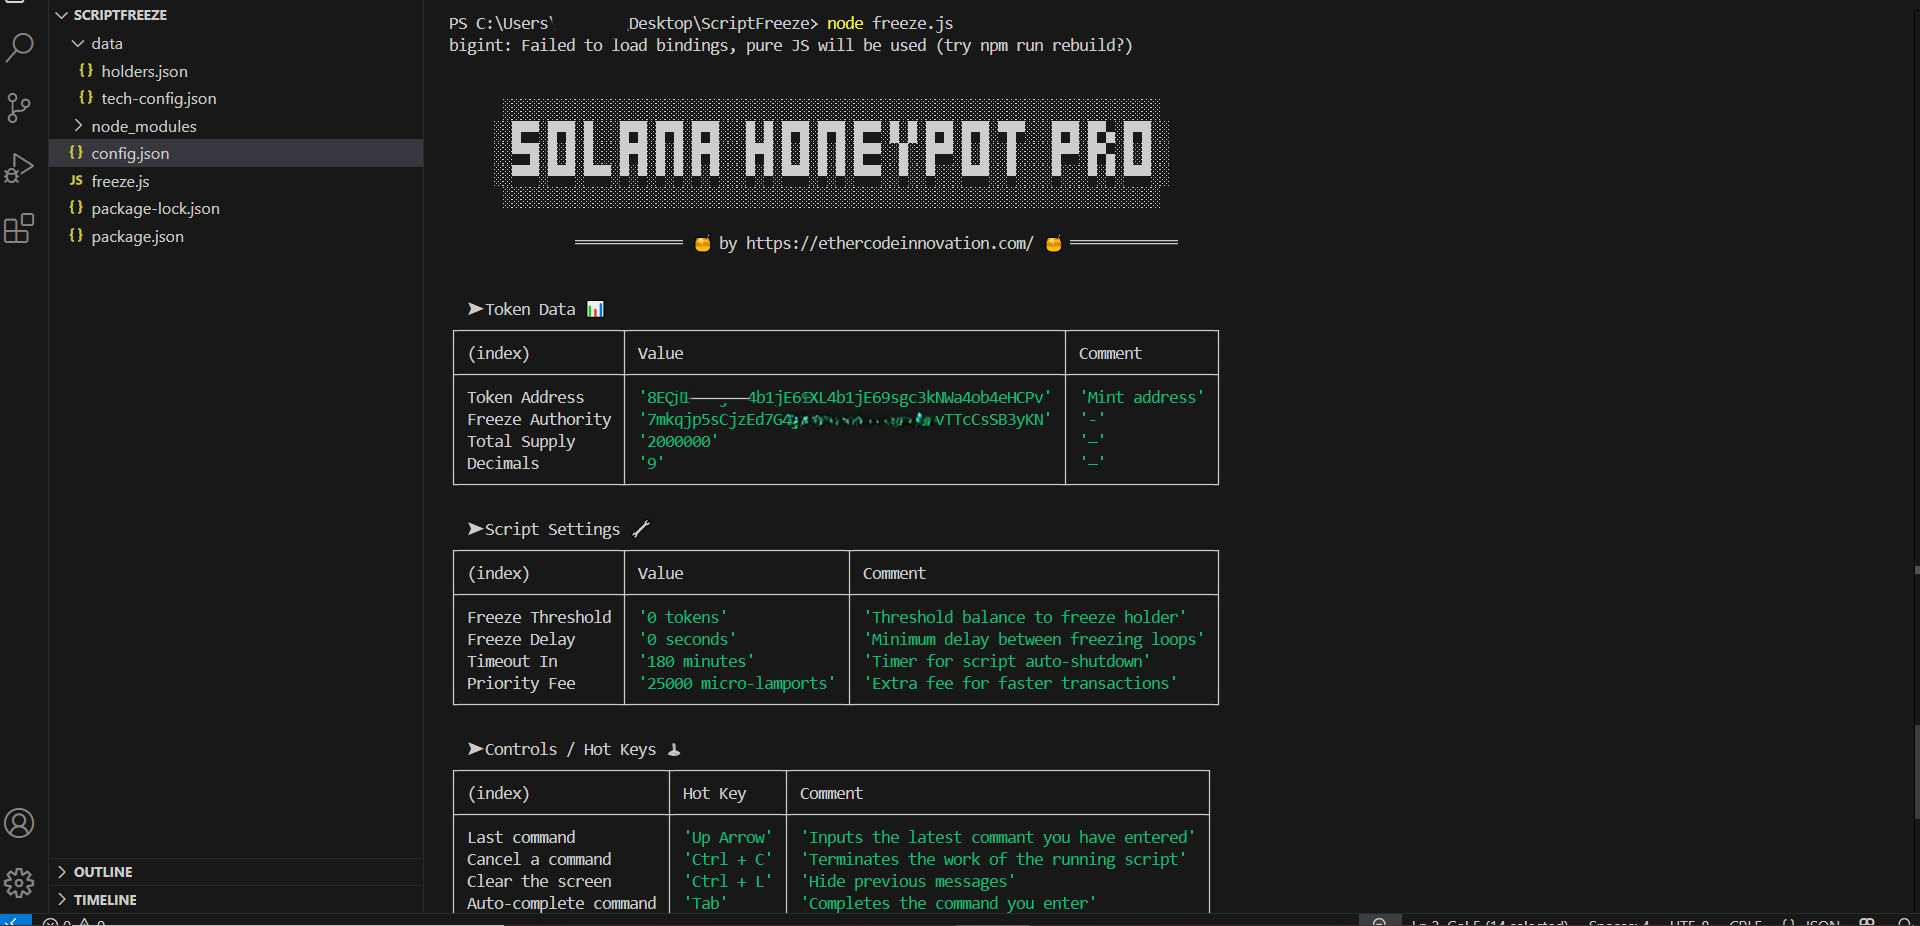This screenshot has height=926, width=1920.
Task: Click the 'Mint address' comment cell
Action: click(1142, 397)
